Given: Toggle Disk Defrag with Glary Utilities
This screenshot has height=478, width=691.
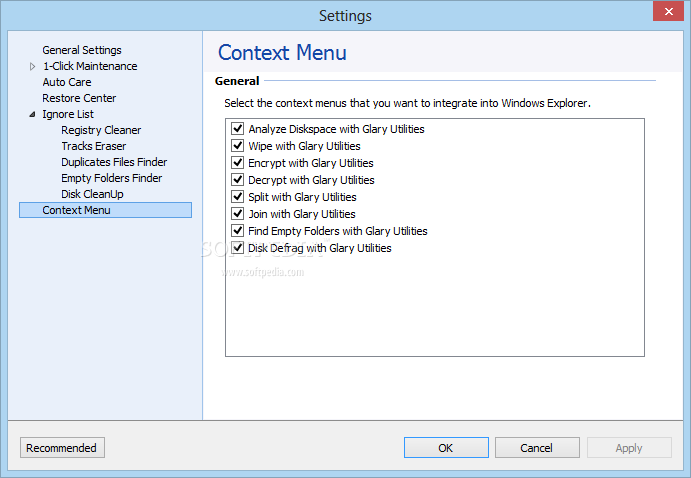Looking at the screenshot, I should (x=238, y=248).
